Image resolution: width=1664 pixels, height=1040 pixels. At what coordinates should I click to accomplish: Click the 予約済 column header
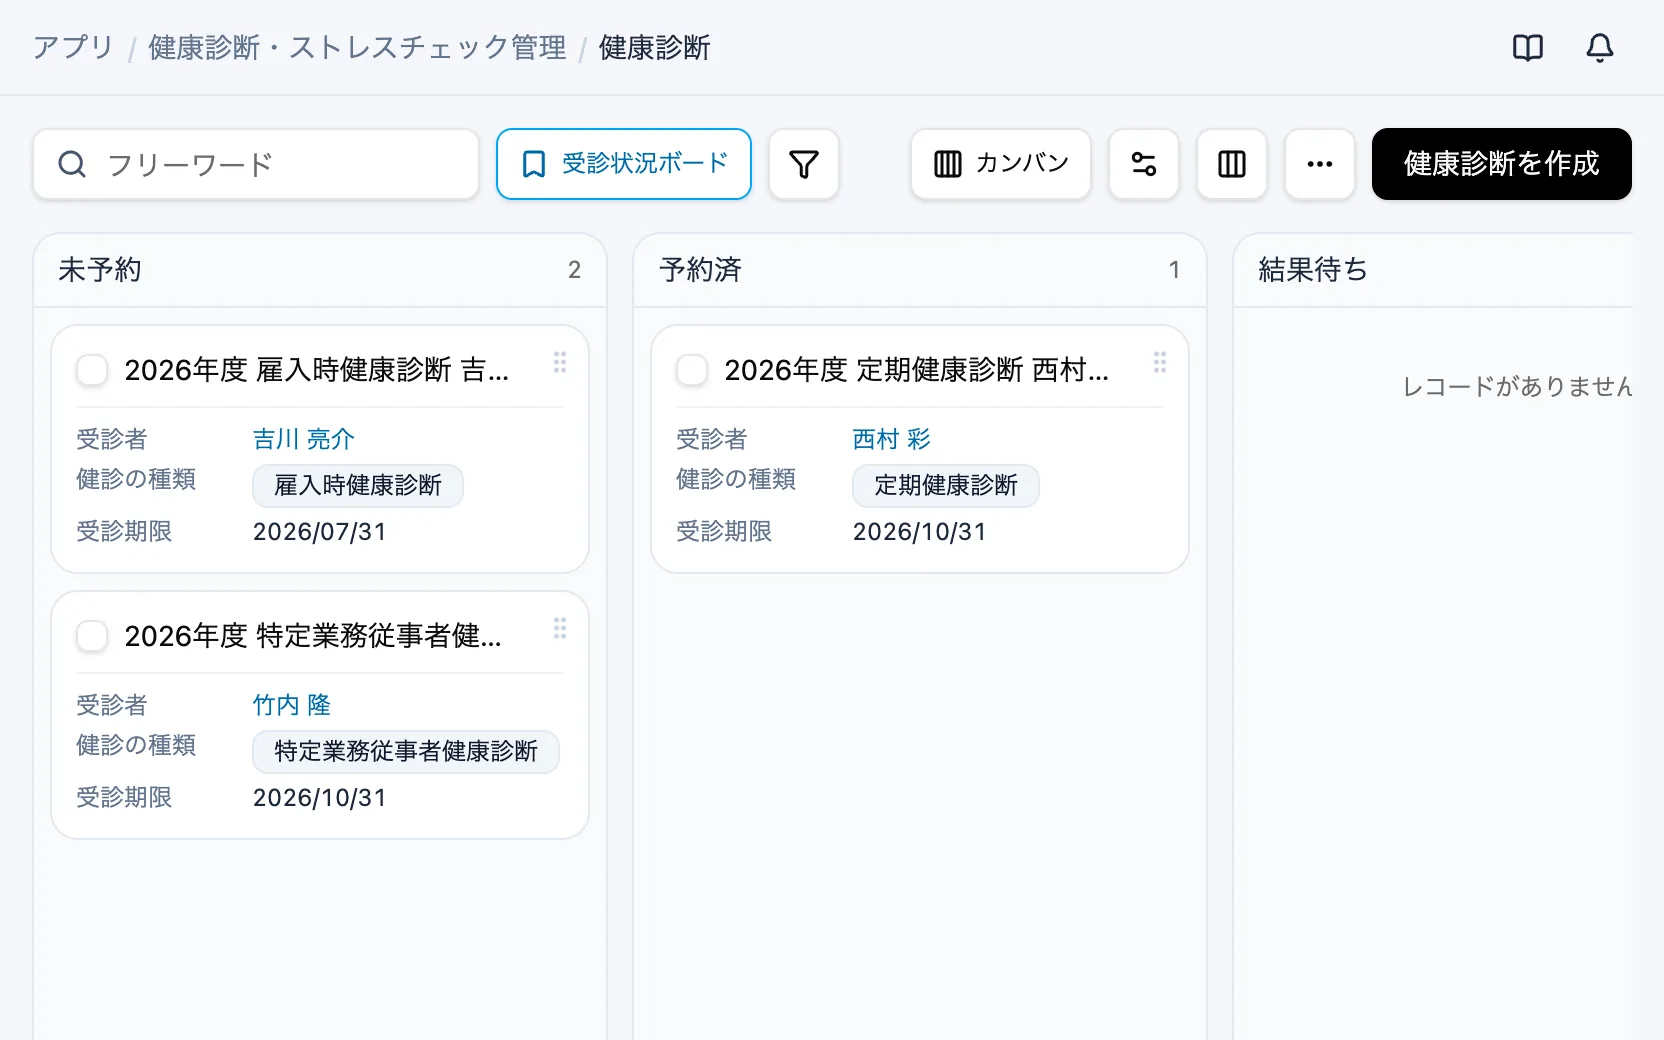coord(920,270)
